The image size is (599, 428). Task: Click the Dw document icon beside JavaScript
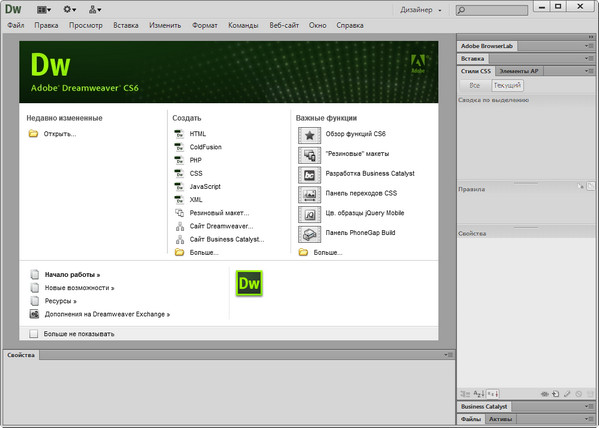[x=179, y=186]
